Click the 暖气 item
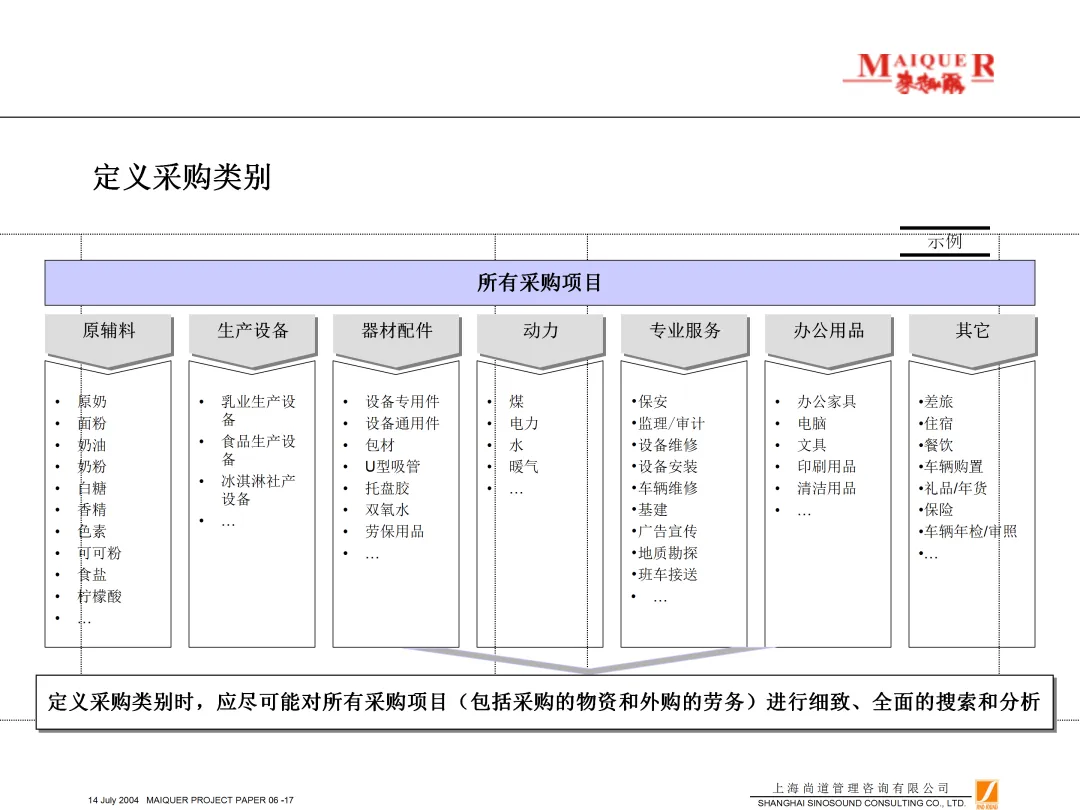1080x810 pixels. (x=524, y=466)
